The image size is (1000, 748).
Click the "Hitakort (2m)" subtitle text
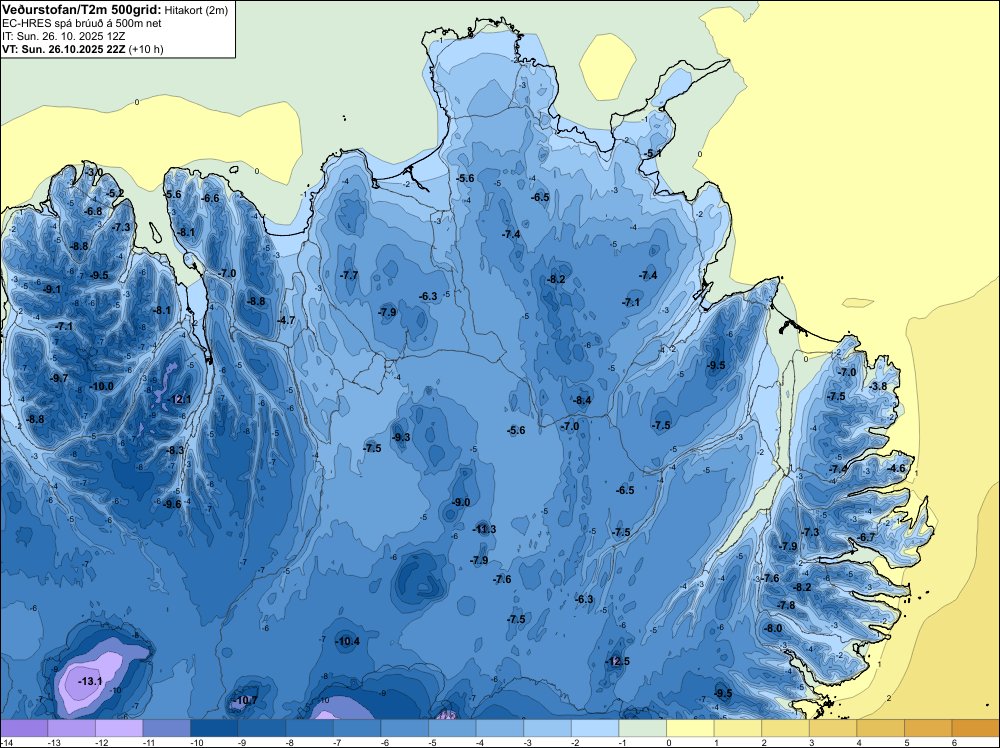(x=196, y=10)
